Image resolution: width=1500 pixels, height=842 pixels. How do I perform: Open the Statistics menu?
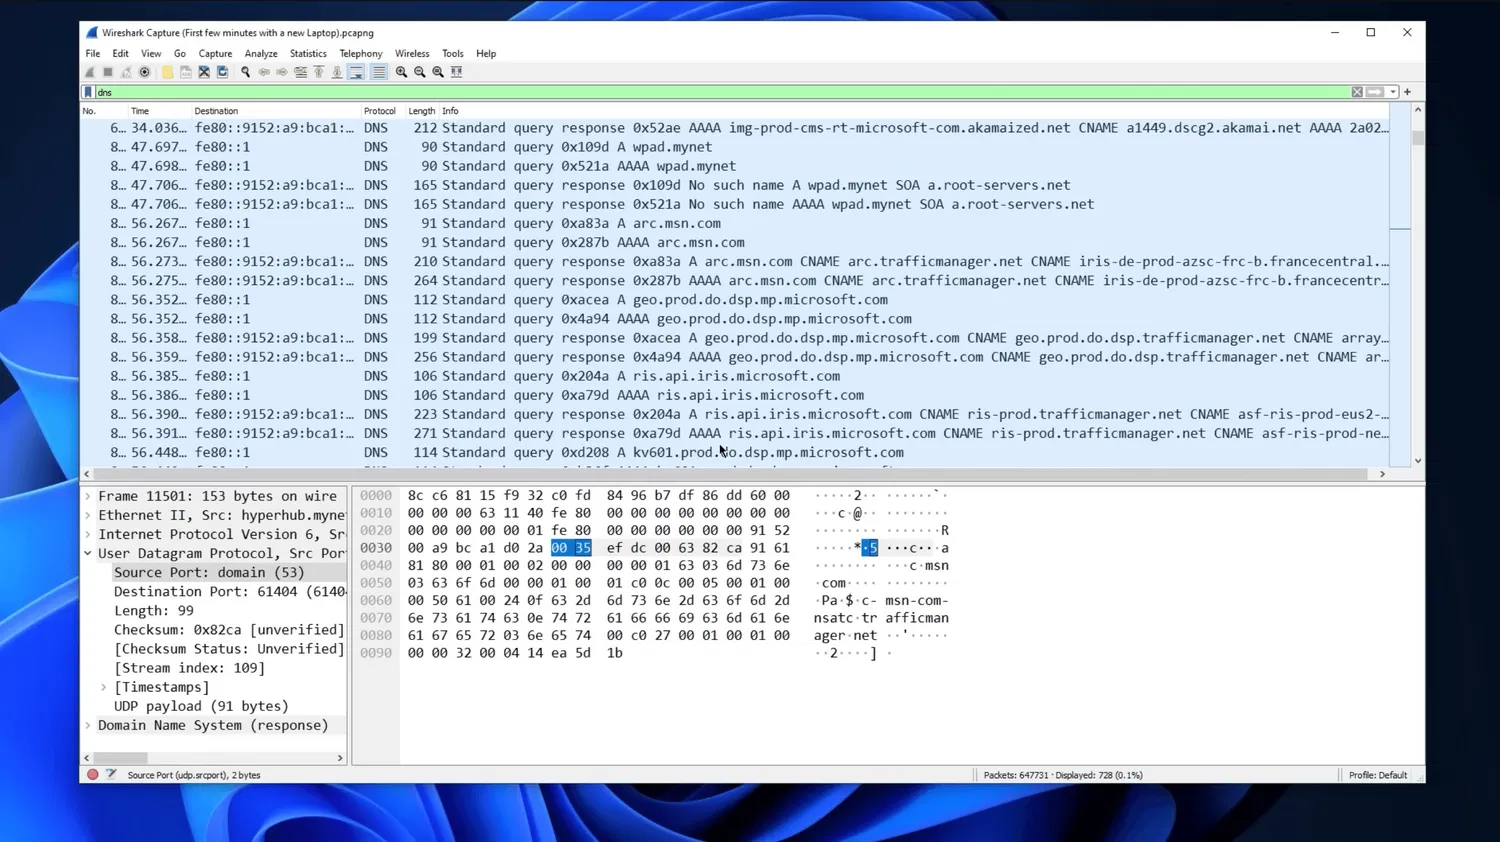[x=308, y=54]
